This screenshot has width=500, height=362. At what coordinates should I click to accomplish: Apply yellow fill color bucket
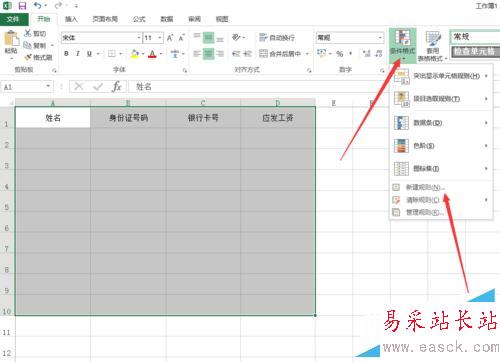point(135,53)
